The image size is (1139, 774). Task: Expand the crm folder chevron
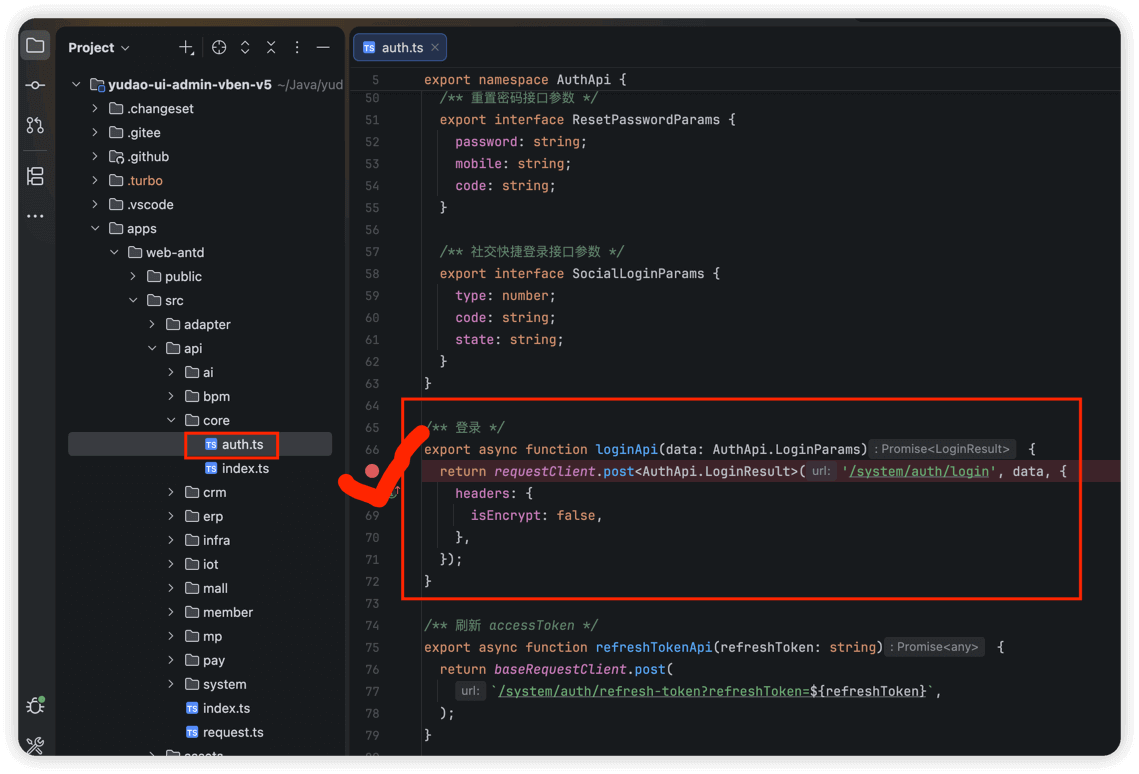click(x=171, y=492)
